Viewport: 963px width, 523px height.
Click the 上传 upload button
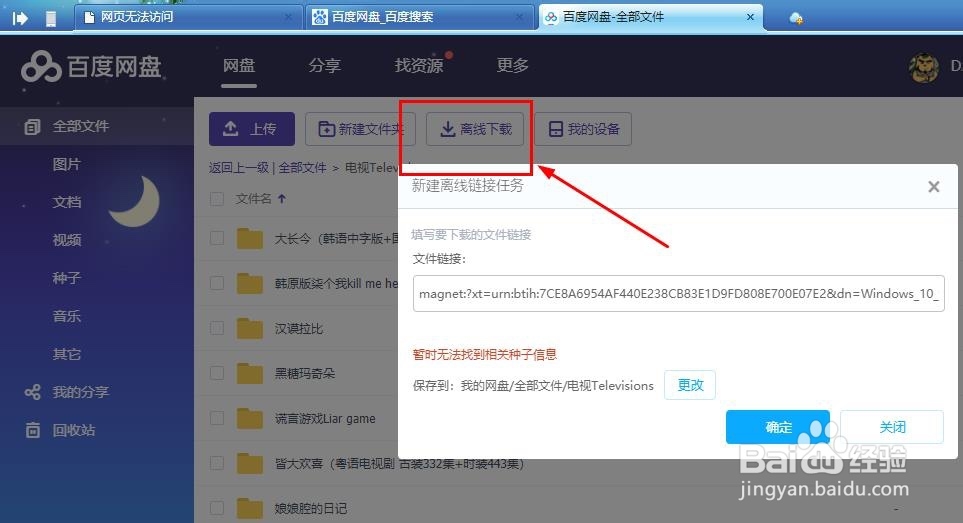click(252, 129)
